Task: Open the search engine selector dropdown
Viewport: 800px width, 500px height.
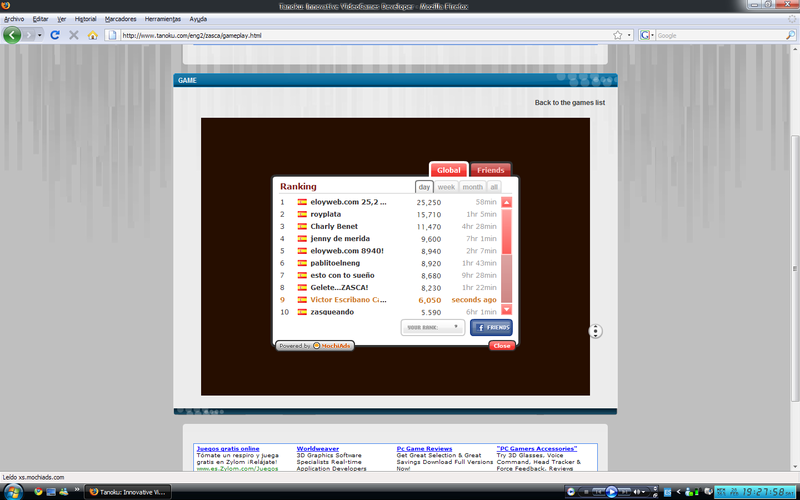Action: (648, 35)
